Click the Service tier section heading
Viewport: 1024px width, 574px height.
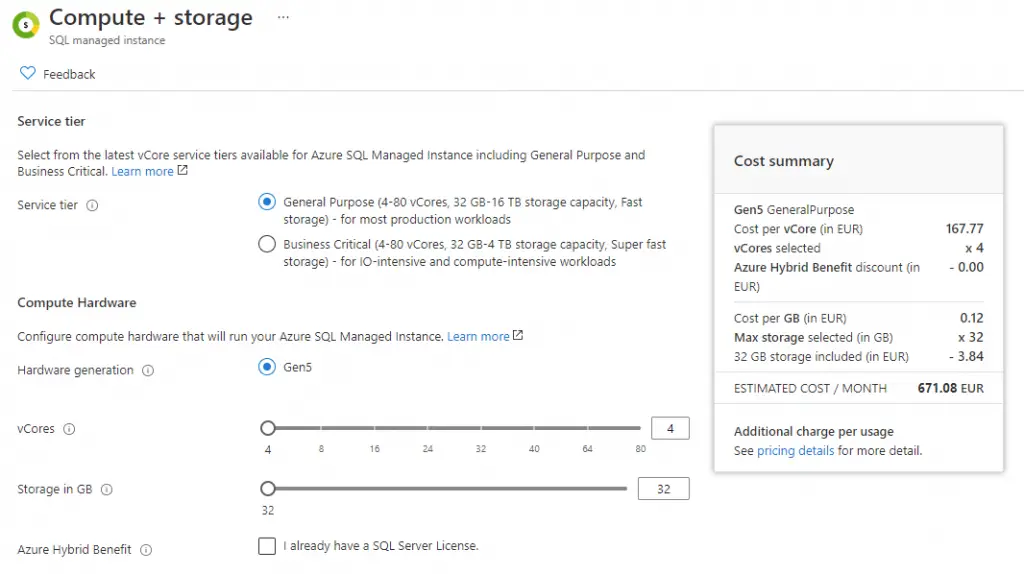click(51, 121)
